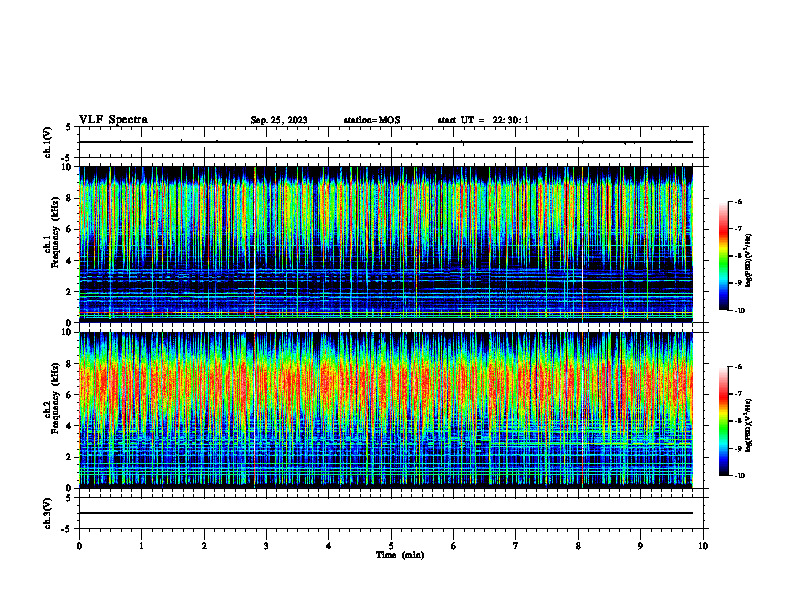Click the "-7" label on ch.2 color scale
The image size is (792, 612).
coord(737,394)
